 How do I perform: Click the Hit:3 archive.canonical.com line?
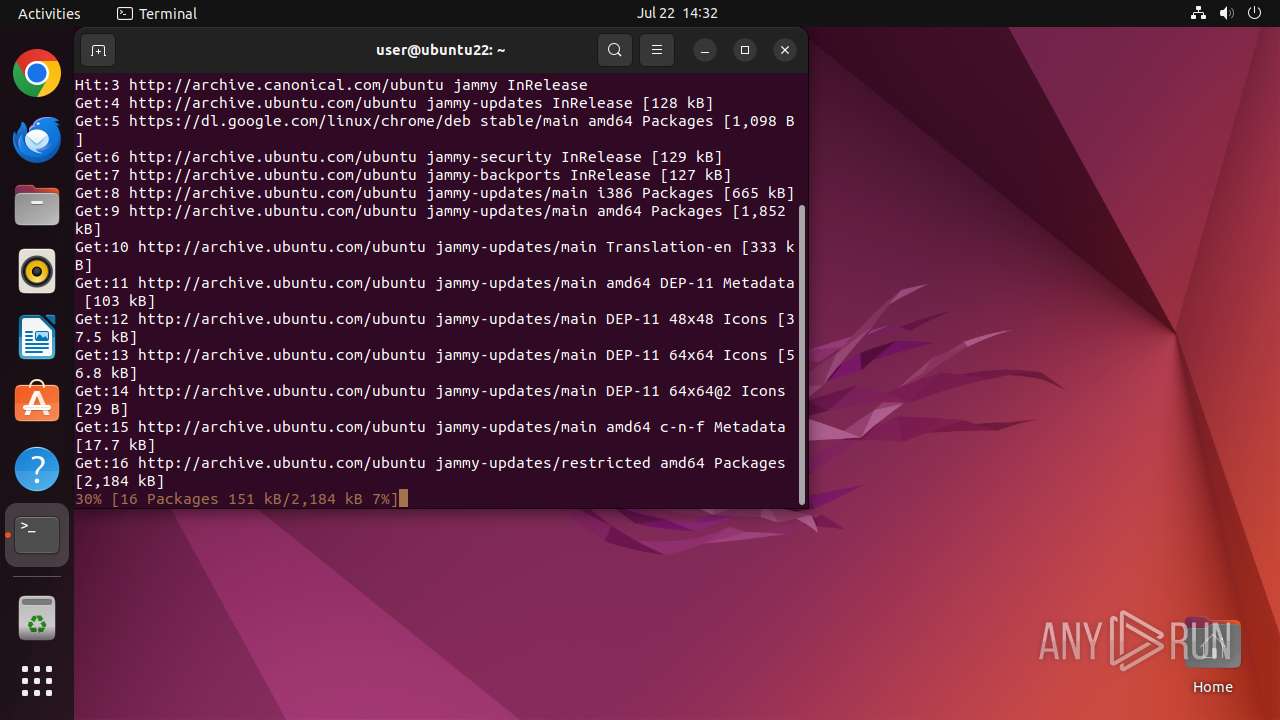click(331, 85)
